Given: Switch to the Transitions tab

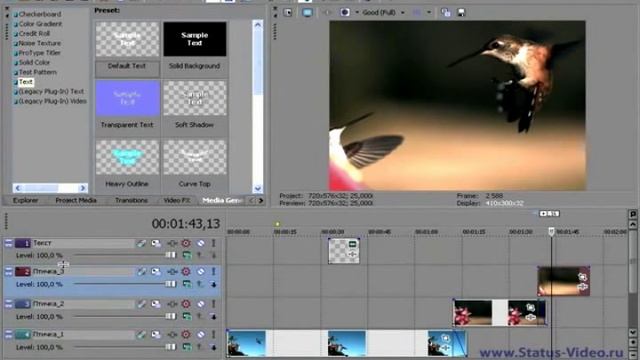Looking at the screenshot, I should click(x=131, y=200).
